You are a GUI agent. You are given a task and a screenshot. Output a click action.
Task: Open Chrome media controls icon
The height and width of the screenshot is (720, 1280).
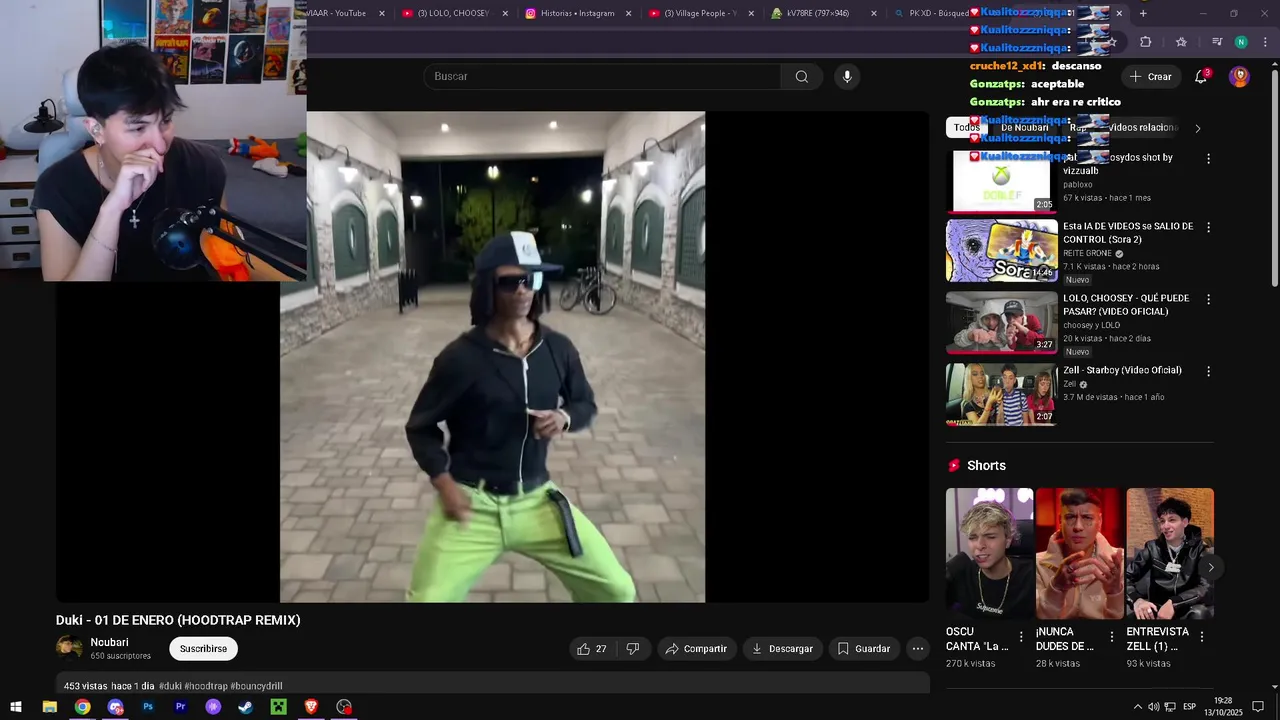(x=1217, y=42)
